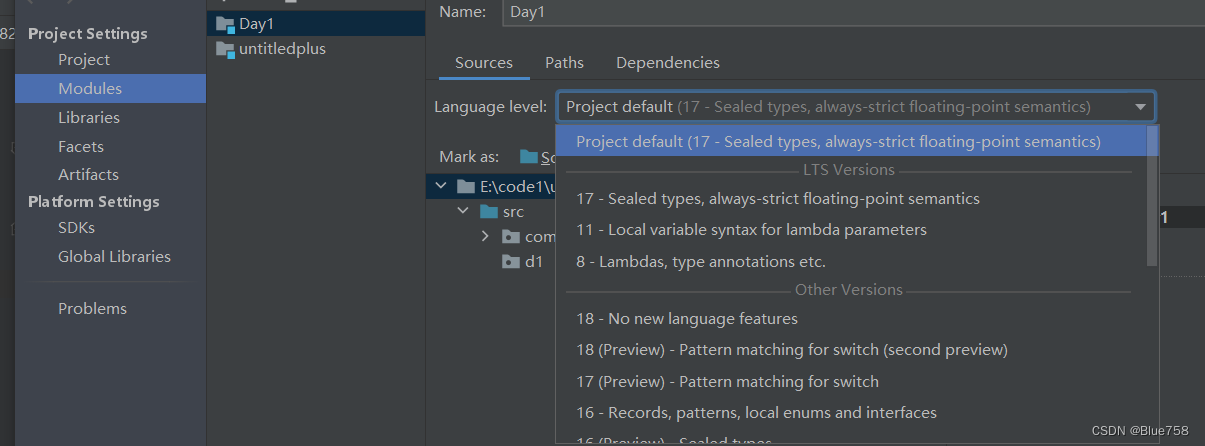1205x446 pixels.
Task: Click the Name field containing Day1
Action: point(851,12)
